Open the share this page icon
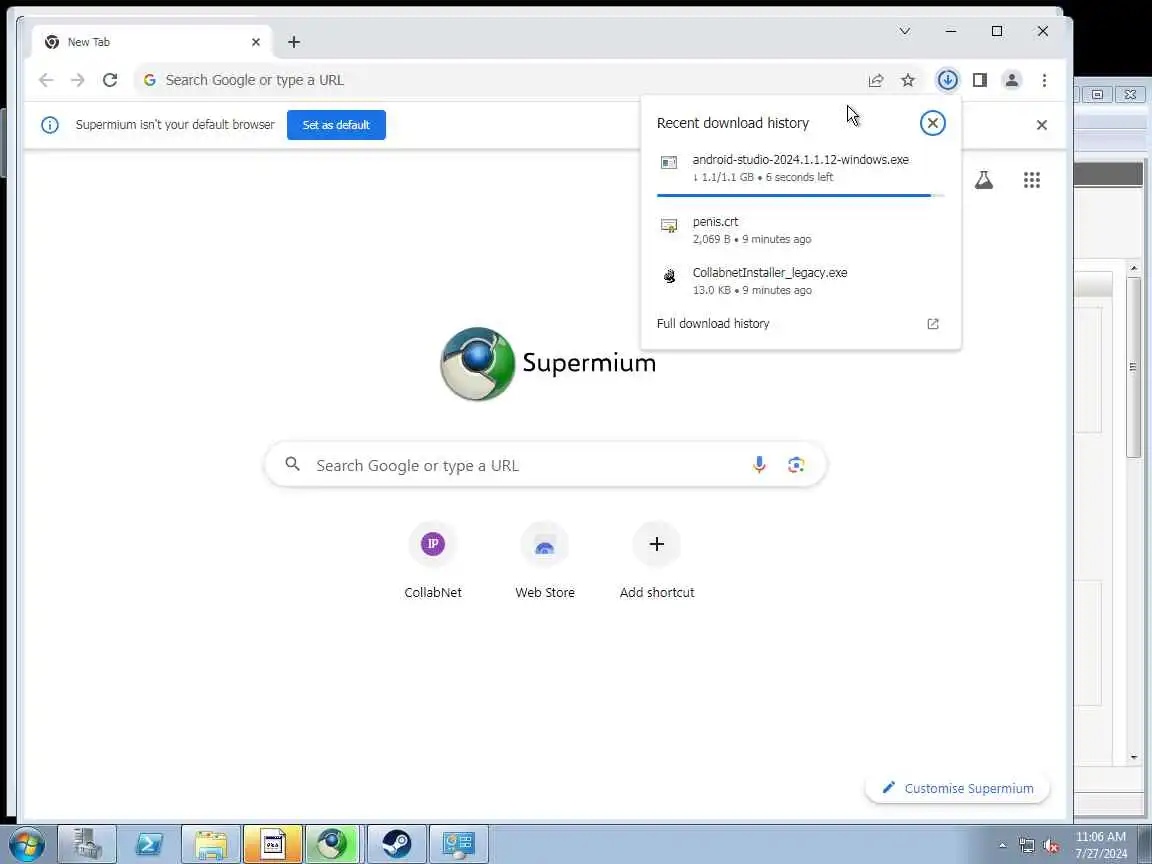 [x=876, y=80]
